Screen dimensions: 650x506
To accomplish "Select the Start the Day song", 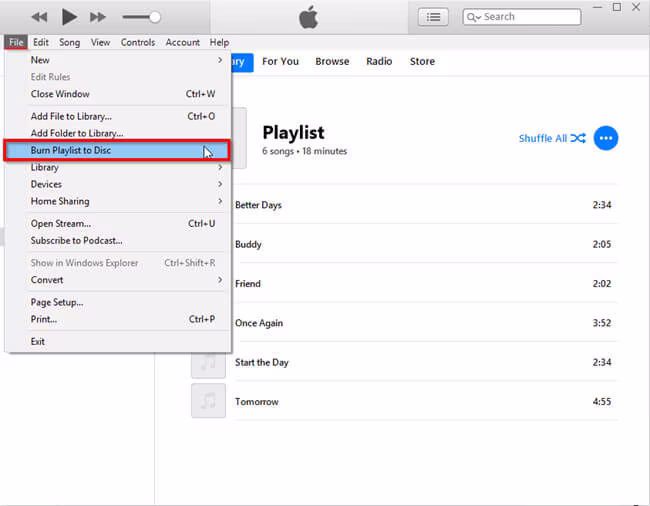I will pyautogui.click(x=404, y=362).
